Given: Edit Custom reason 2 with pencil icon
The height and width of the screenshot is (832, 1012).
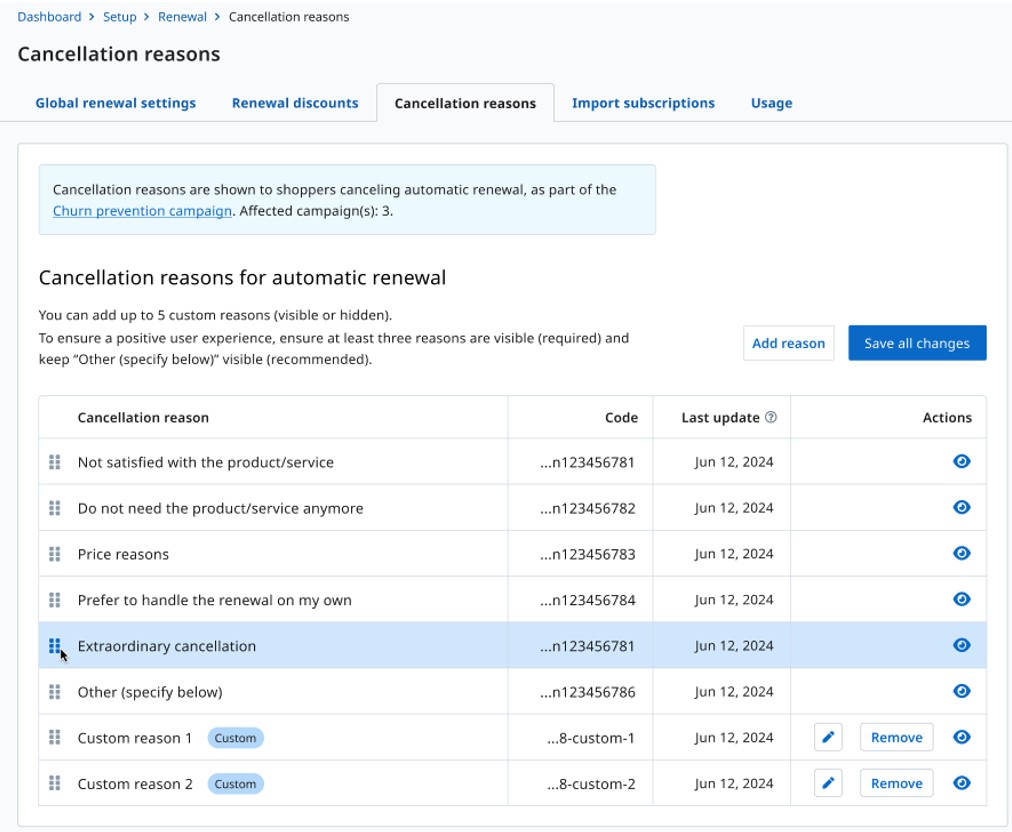Looking at the screenshot, I should point(828,783).
